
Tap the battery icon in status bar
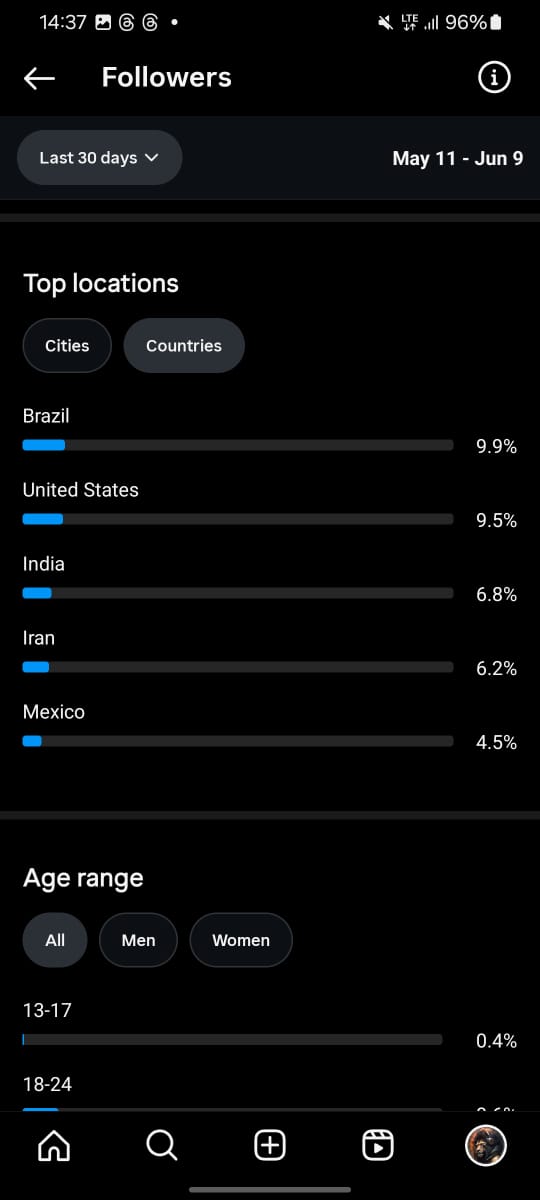pyautogui.click(x=497, y=22)
